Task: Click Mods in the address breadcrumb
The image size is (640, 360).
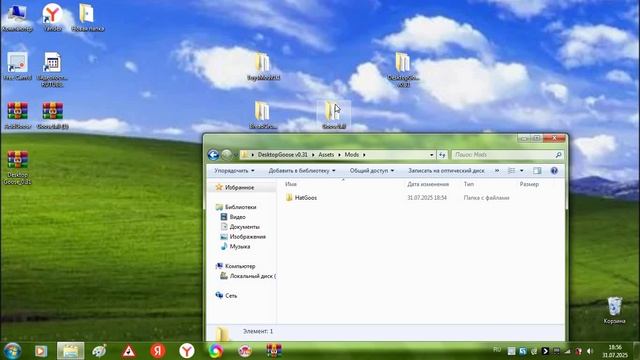Action: point(351,155)
